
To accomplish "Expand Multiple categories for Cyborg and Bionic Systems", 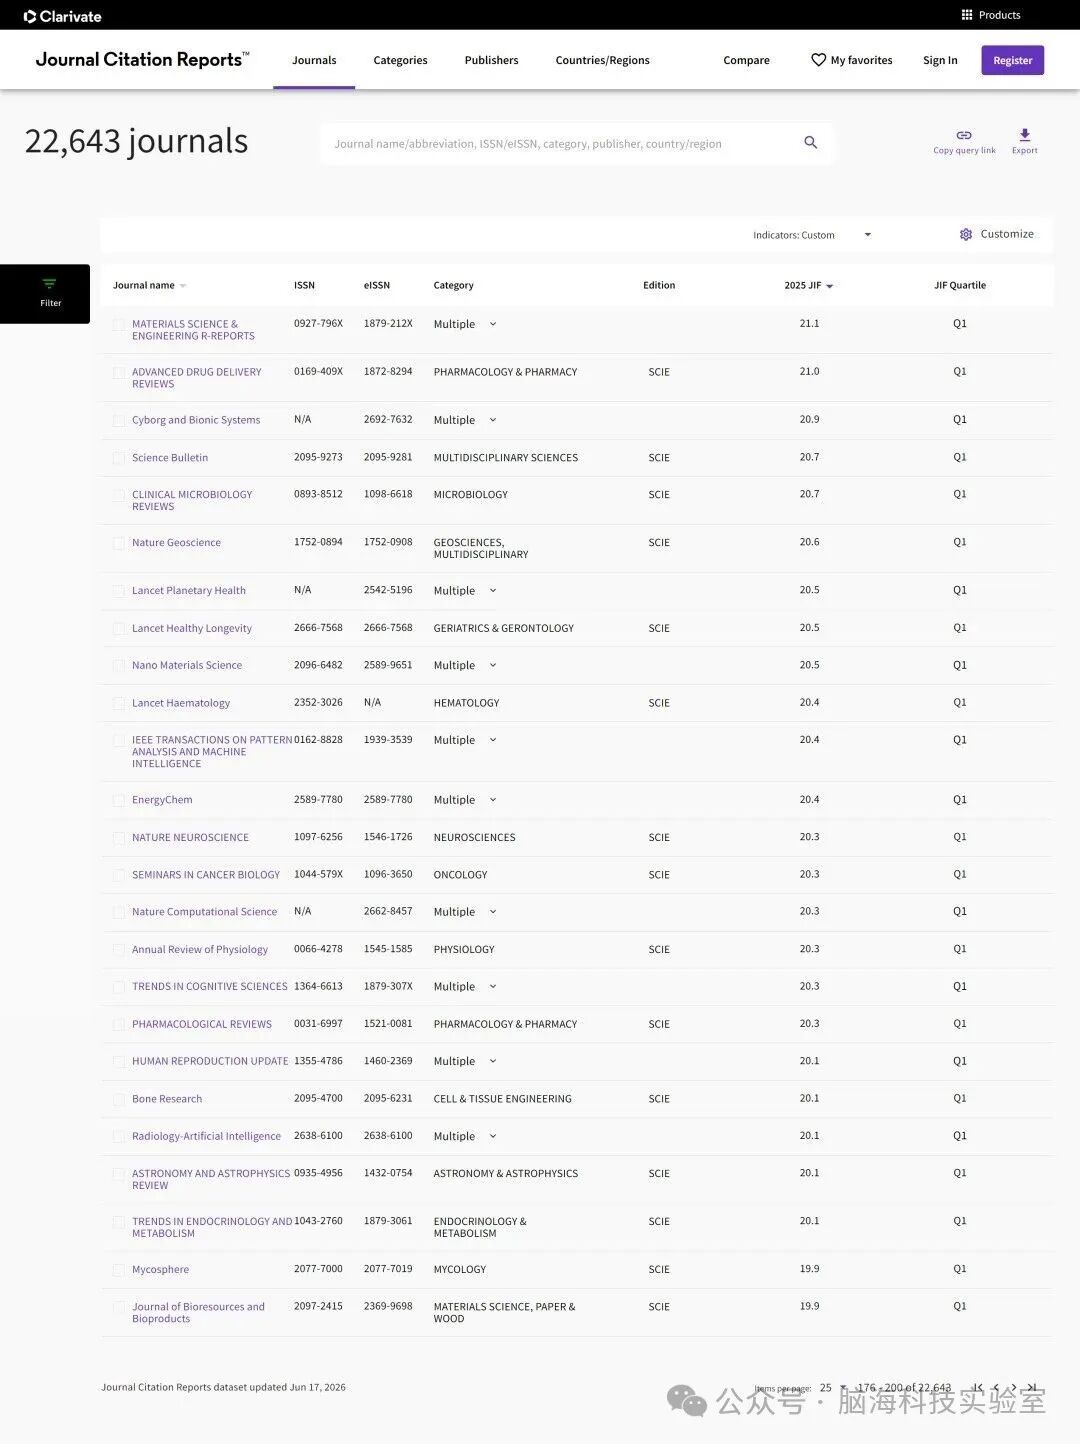I will (x=493, y=420).
